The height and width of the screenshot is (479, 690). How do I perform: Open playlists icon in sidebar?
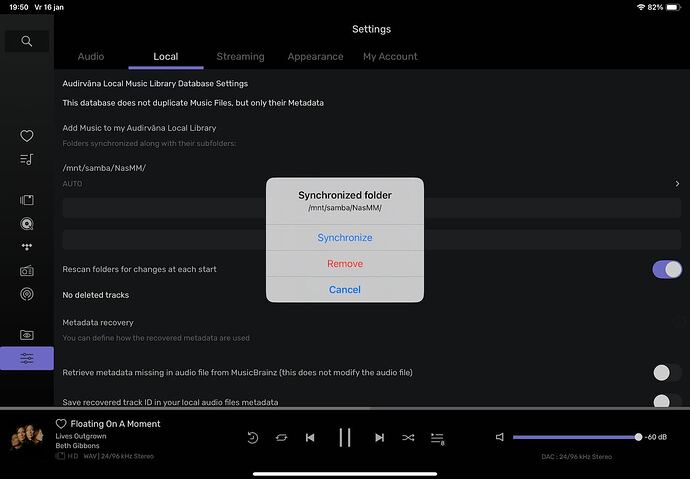point(27,159)
